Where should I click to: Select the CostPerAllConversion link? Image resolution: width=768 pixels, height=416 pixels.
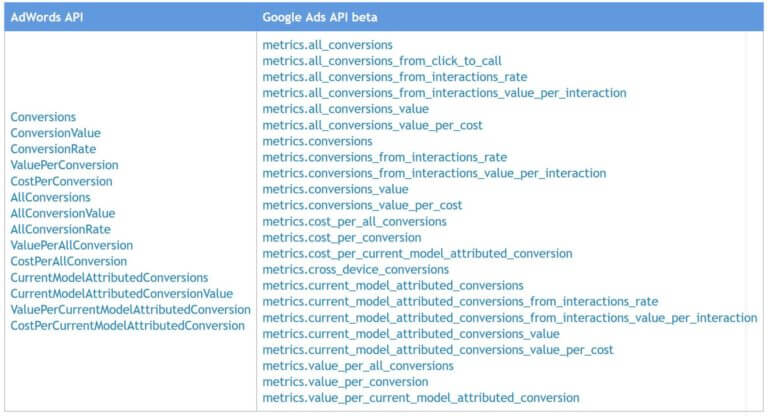69,261
